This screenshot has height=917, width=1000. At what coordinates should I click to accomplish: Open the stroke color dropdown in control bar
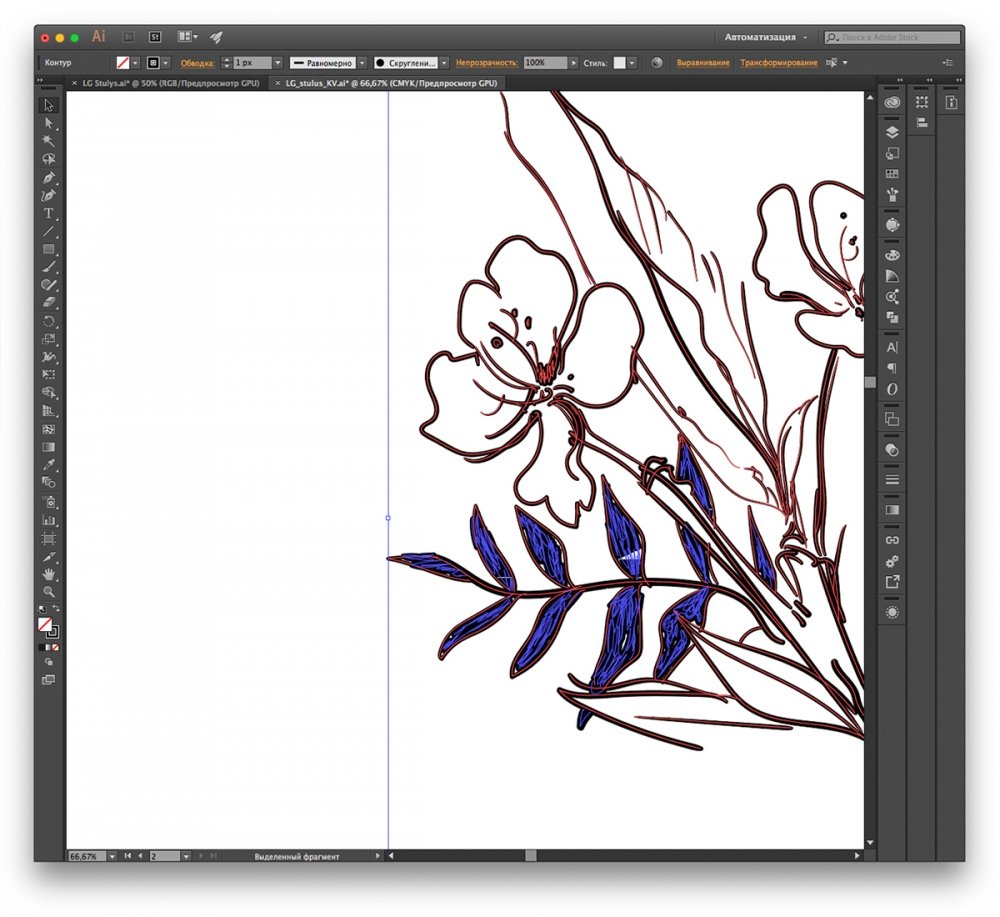coord(166,62)
